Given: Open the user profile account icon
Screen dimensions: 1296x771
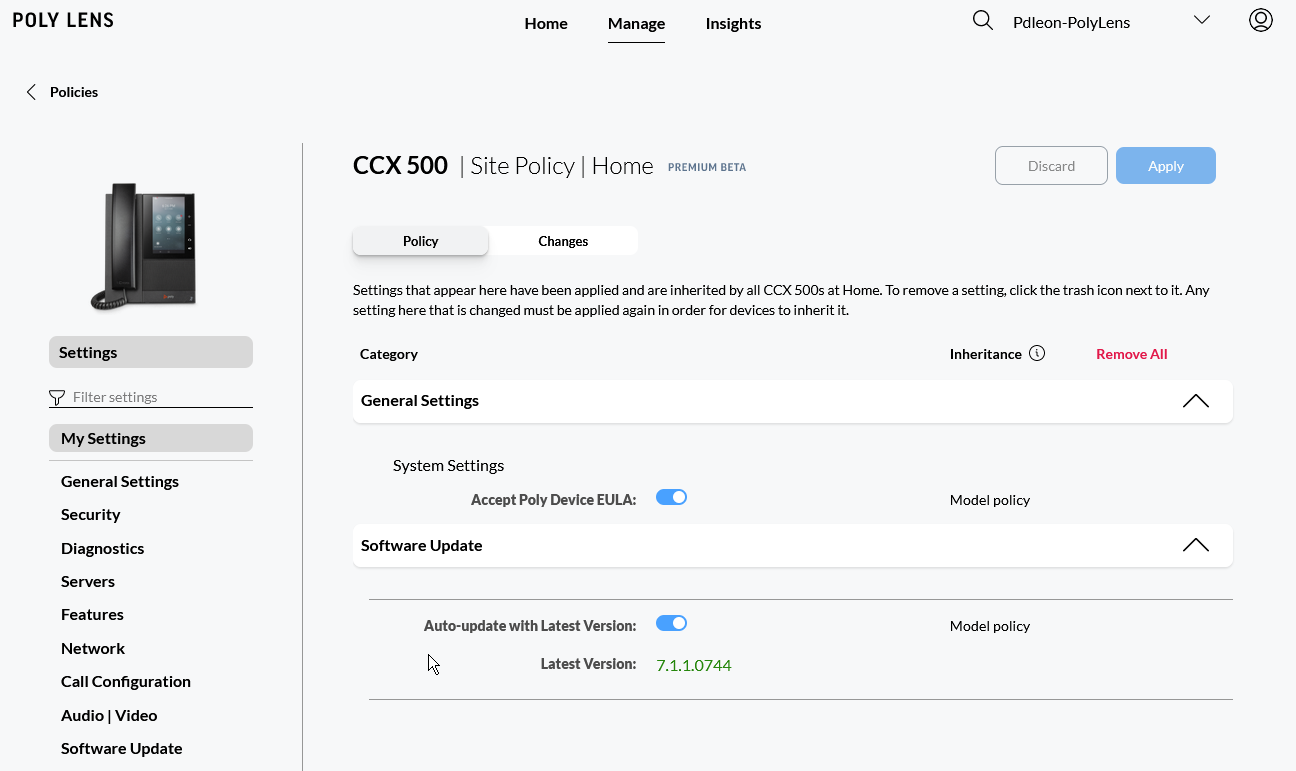Looking at the screenshot, I should tap(1260, 21).
